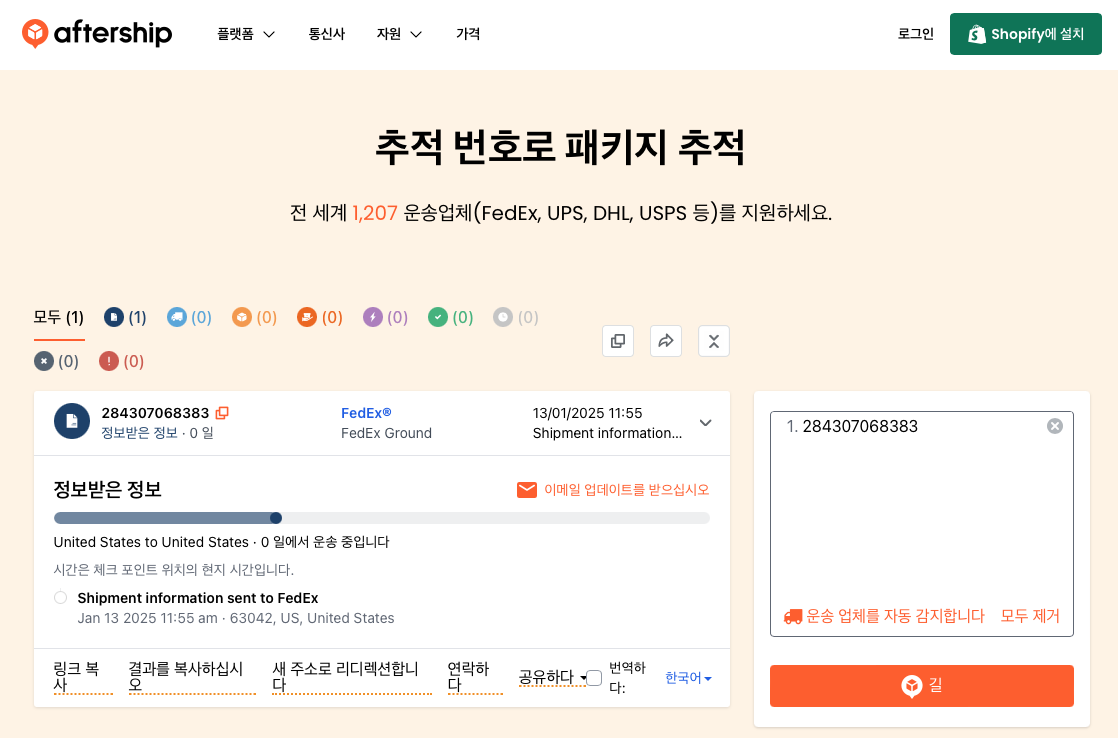Open the FedEx® carrier link
This screenshot has height=738, width=1118.
366,413
